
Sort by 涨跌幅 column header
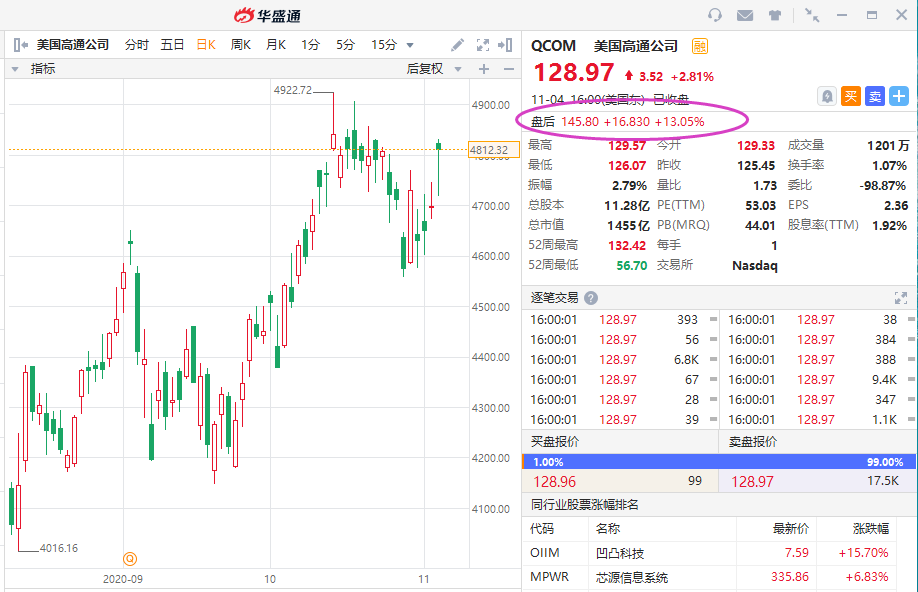[871, 529]
